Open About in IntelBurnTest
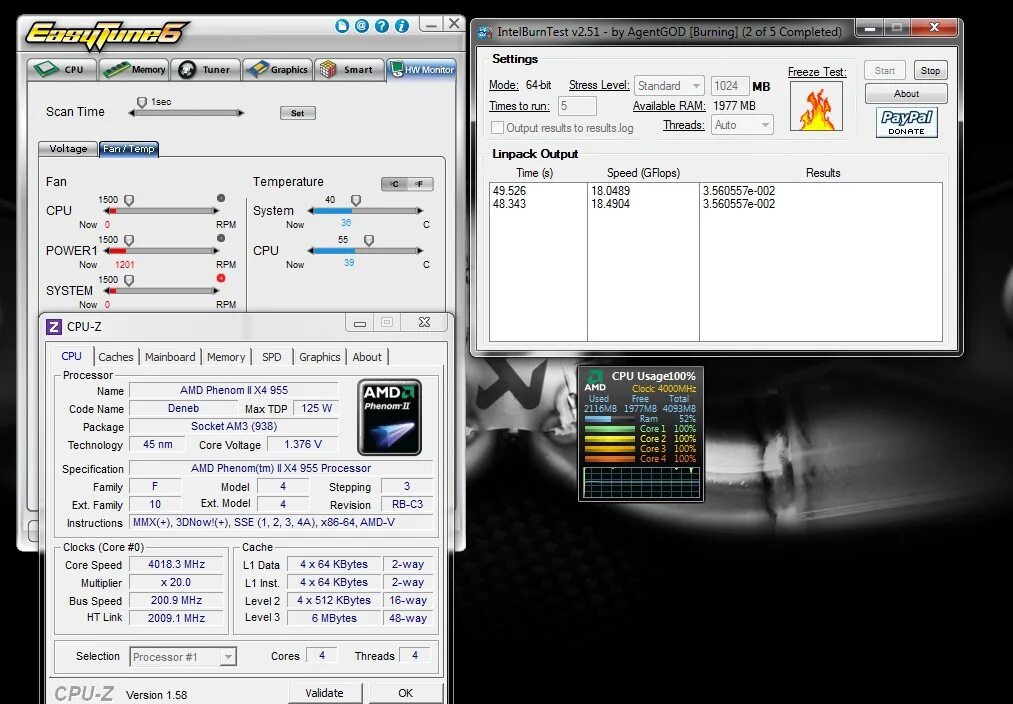Image resolution: width=1013 pixels, height=704 pixels. coord(906,94)
